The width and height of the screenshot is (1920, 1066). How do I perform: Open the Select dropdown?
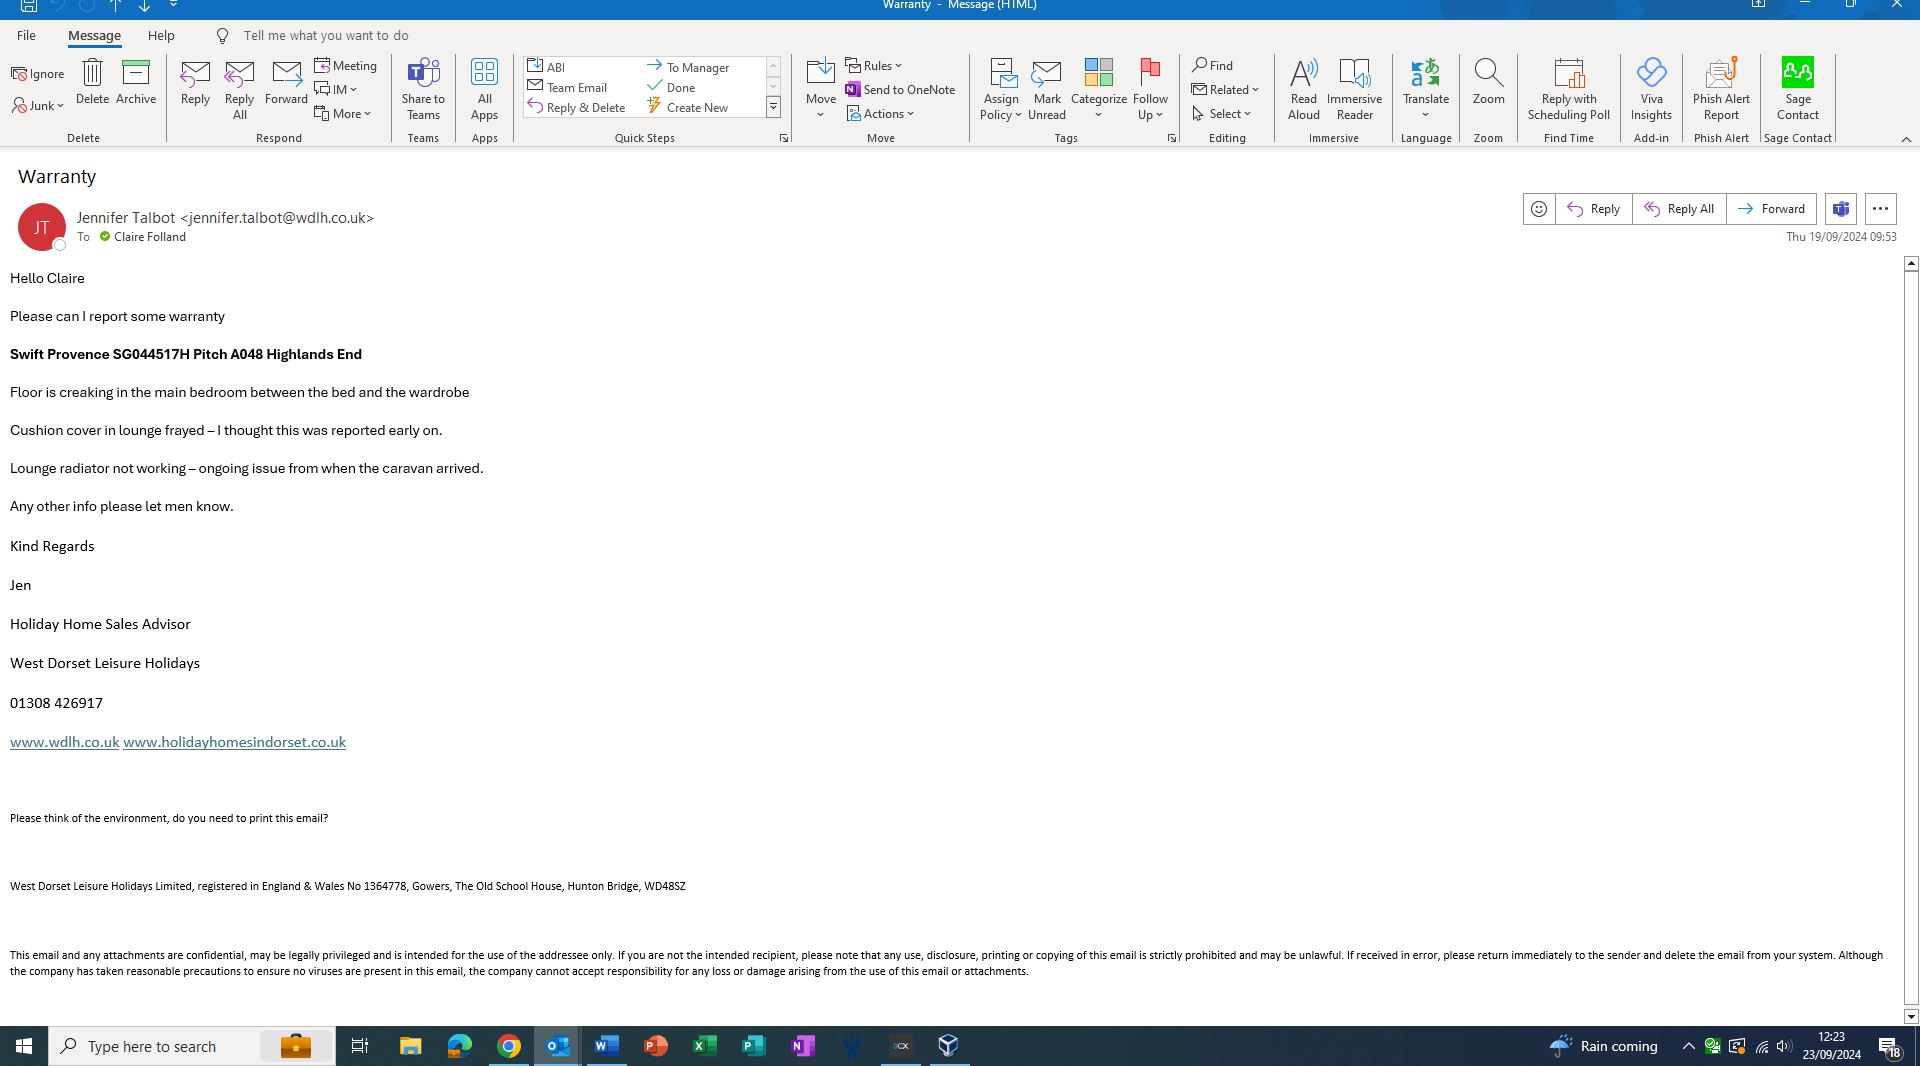pyautogui.click(x=1222, y=114)
